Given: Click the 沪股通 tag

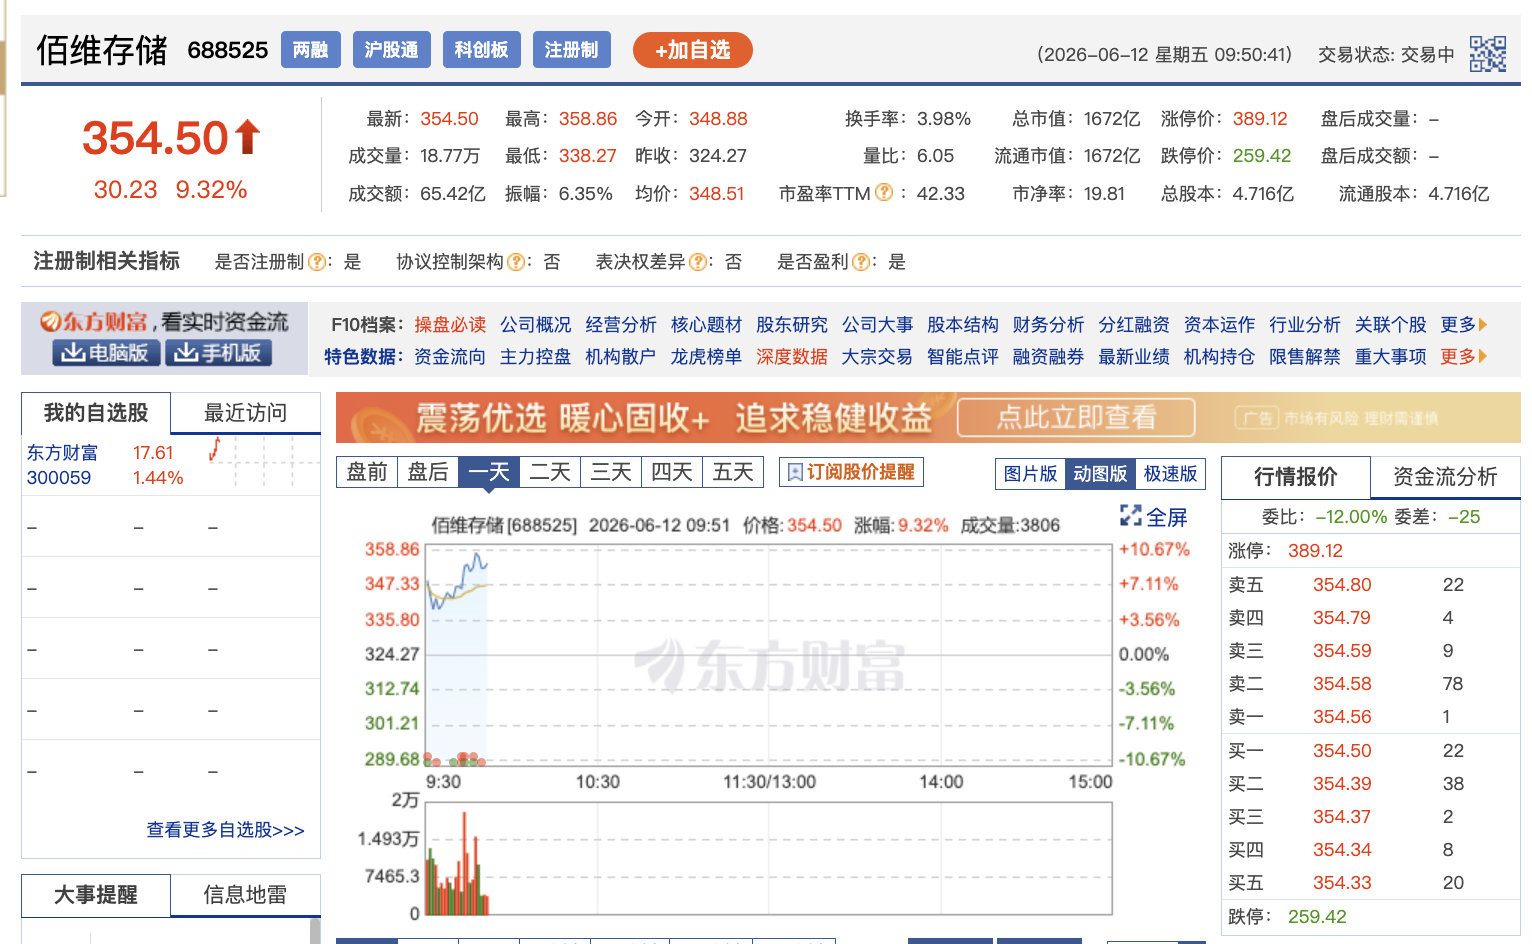Looking at the screenshot, I should 391,50.
